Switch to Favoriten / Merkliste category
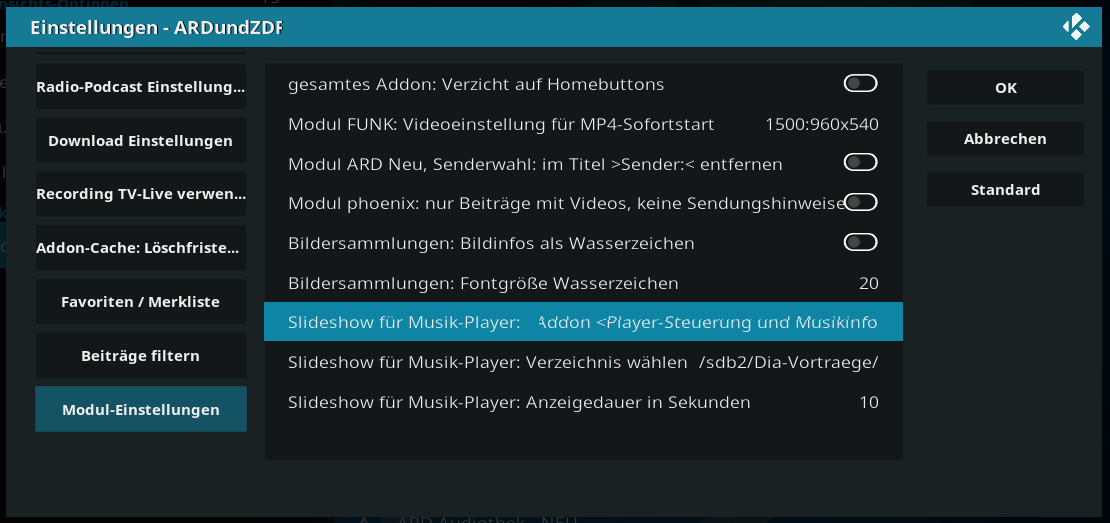Viewport: 1110px width, 523px height. [141, 301]
